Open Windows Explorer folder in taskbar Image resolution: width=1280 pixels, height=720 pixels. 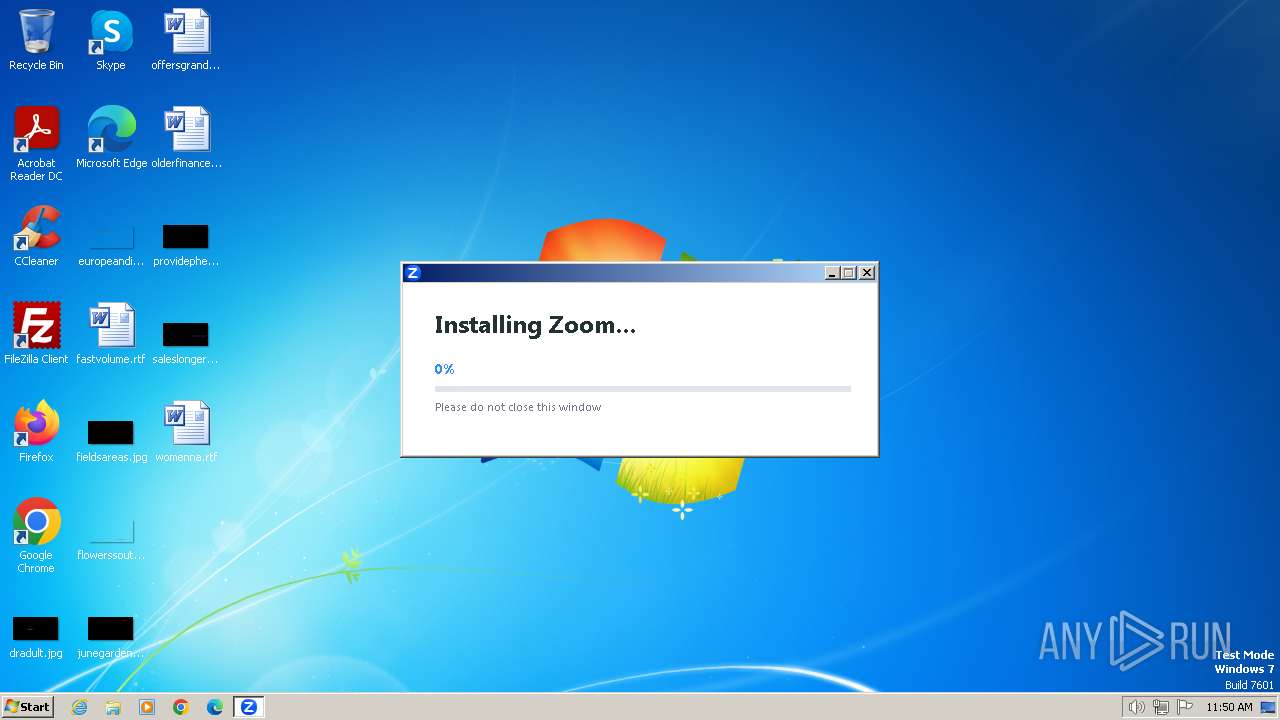coord(113,707)
